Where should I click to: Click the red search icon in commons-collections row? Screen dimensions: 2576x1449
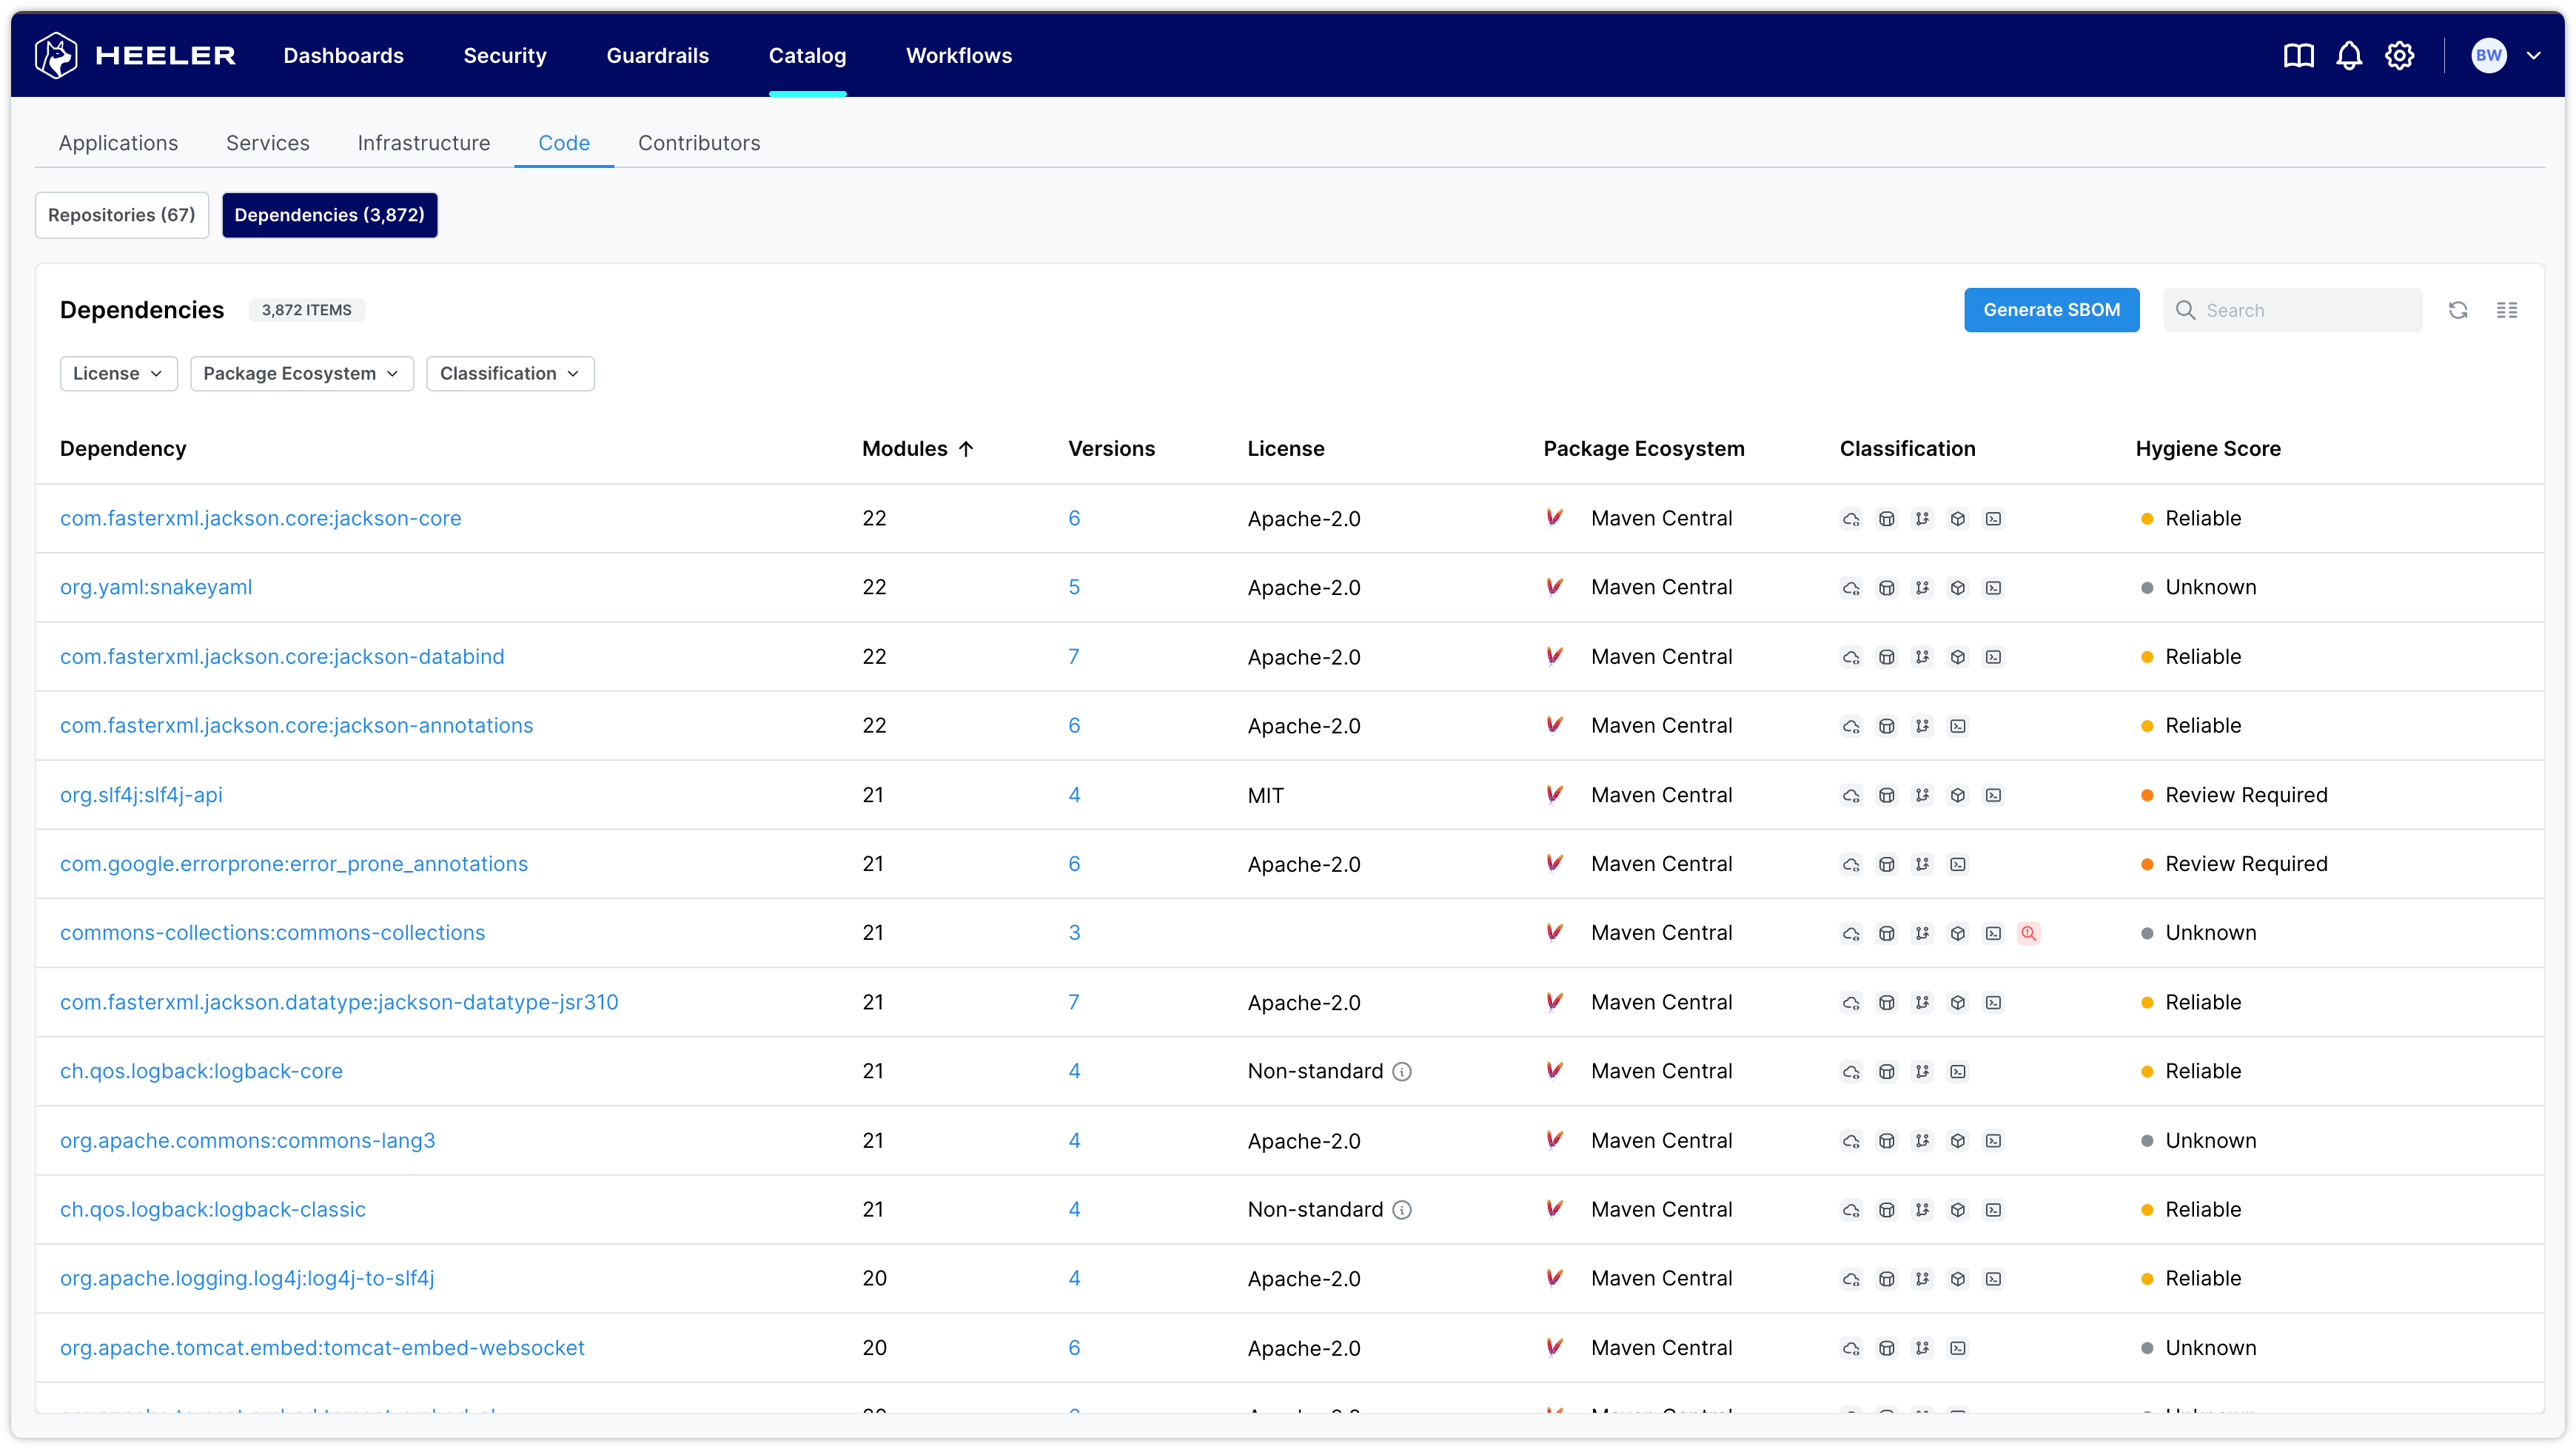[x=2028, y=933]
